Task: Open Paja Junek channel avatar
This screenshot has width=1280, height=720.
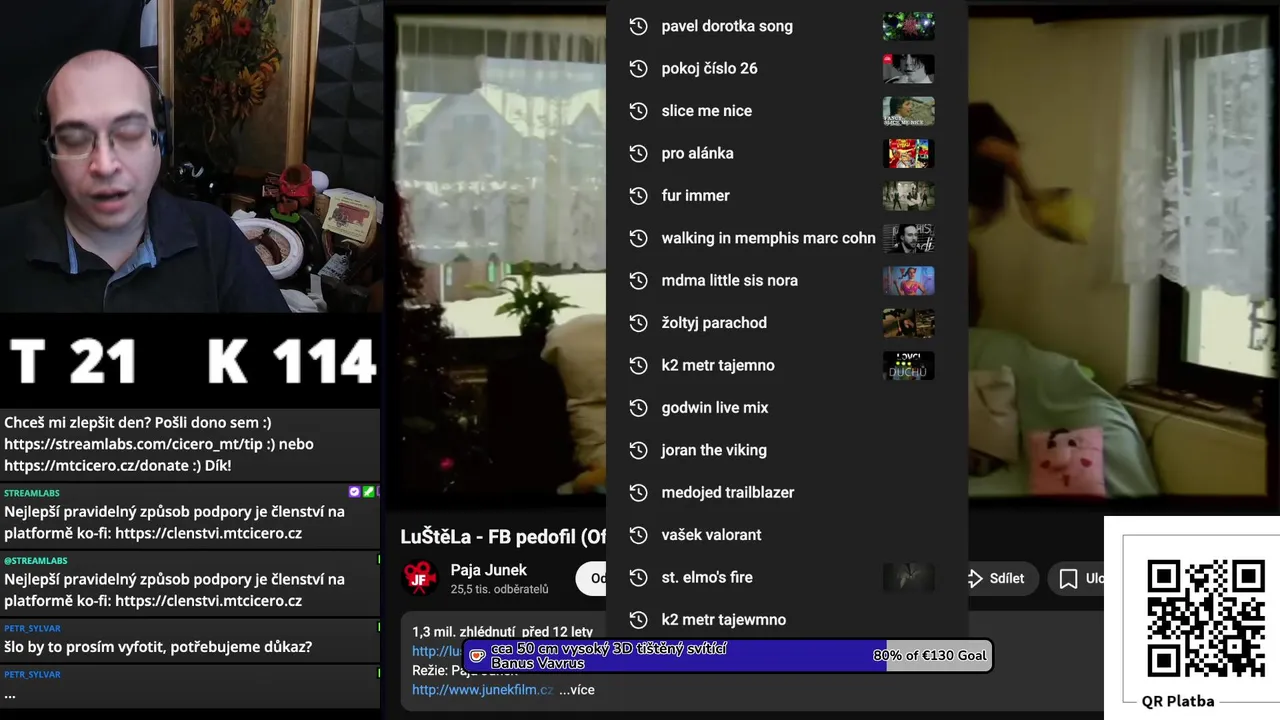Action: (x=420, y=578)
